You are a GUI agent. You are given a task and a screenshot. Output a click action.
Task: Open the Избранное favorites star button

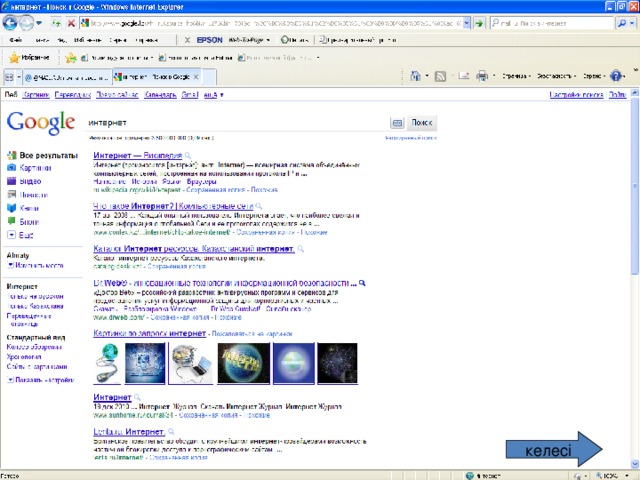29,58
